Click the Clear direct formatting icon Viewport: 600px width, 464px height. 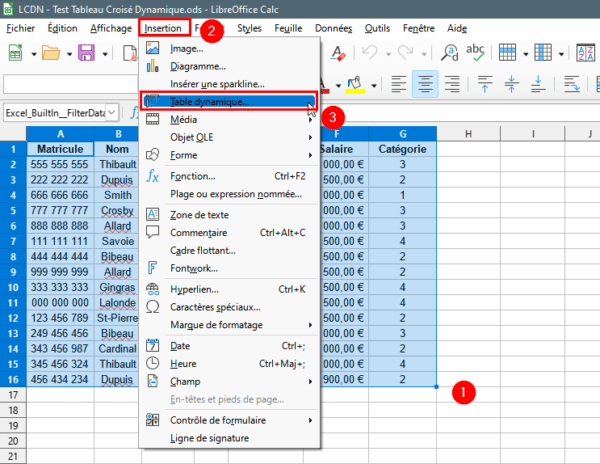tap(338, 53)
